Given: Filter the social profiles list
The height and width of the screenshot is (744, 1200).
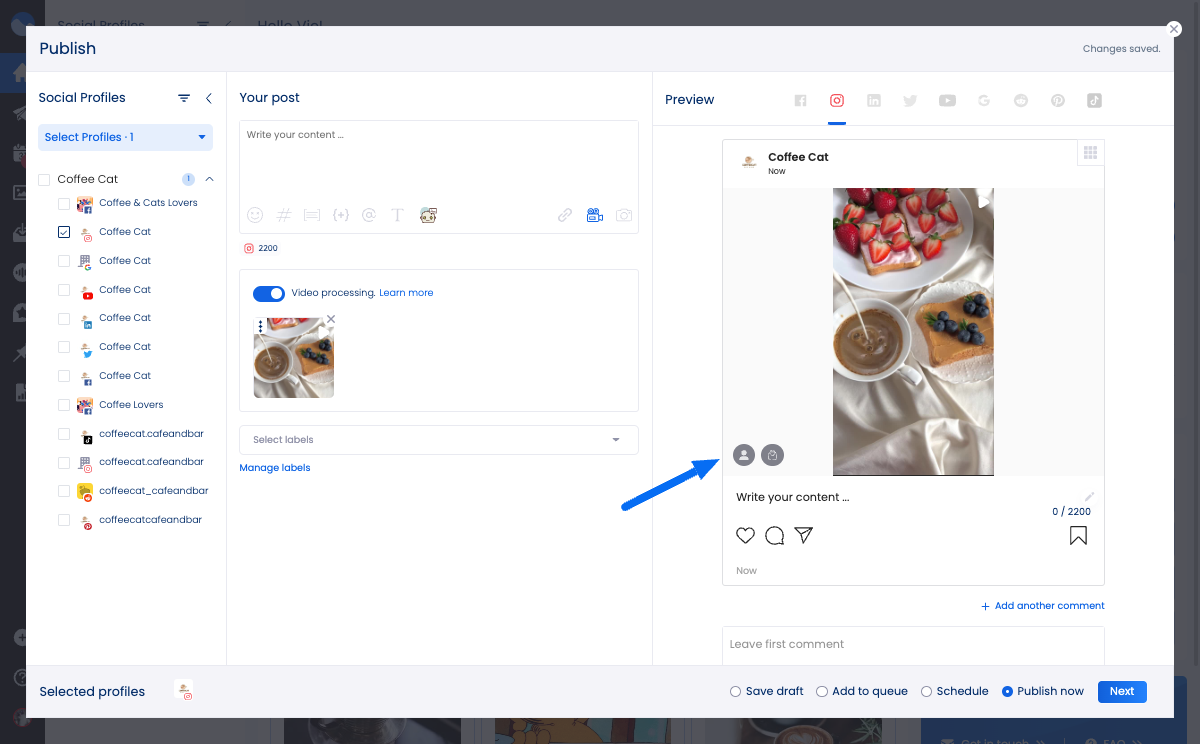Looking at the screenshot, I should 184,98.
